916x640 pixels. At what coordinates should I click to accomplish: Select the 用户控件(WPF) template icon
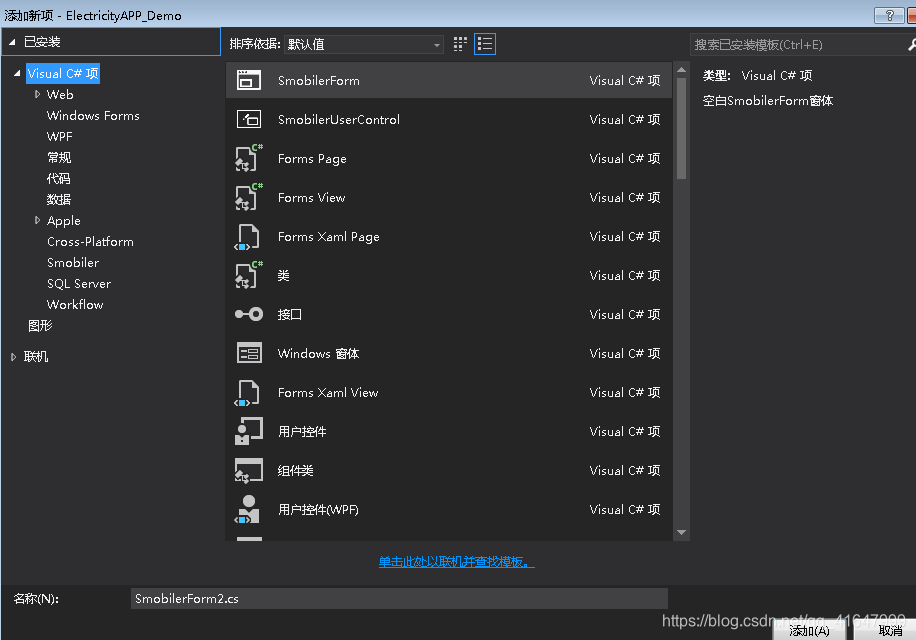[248, 509]
